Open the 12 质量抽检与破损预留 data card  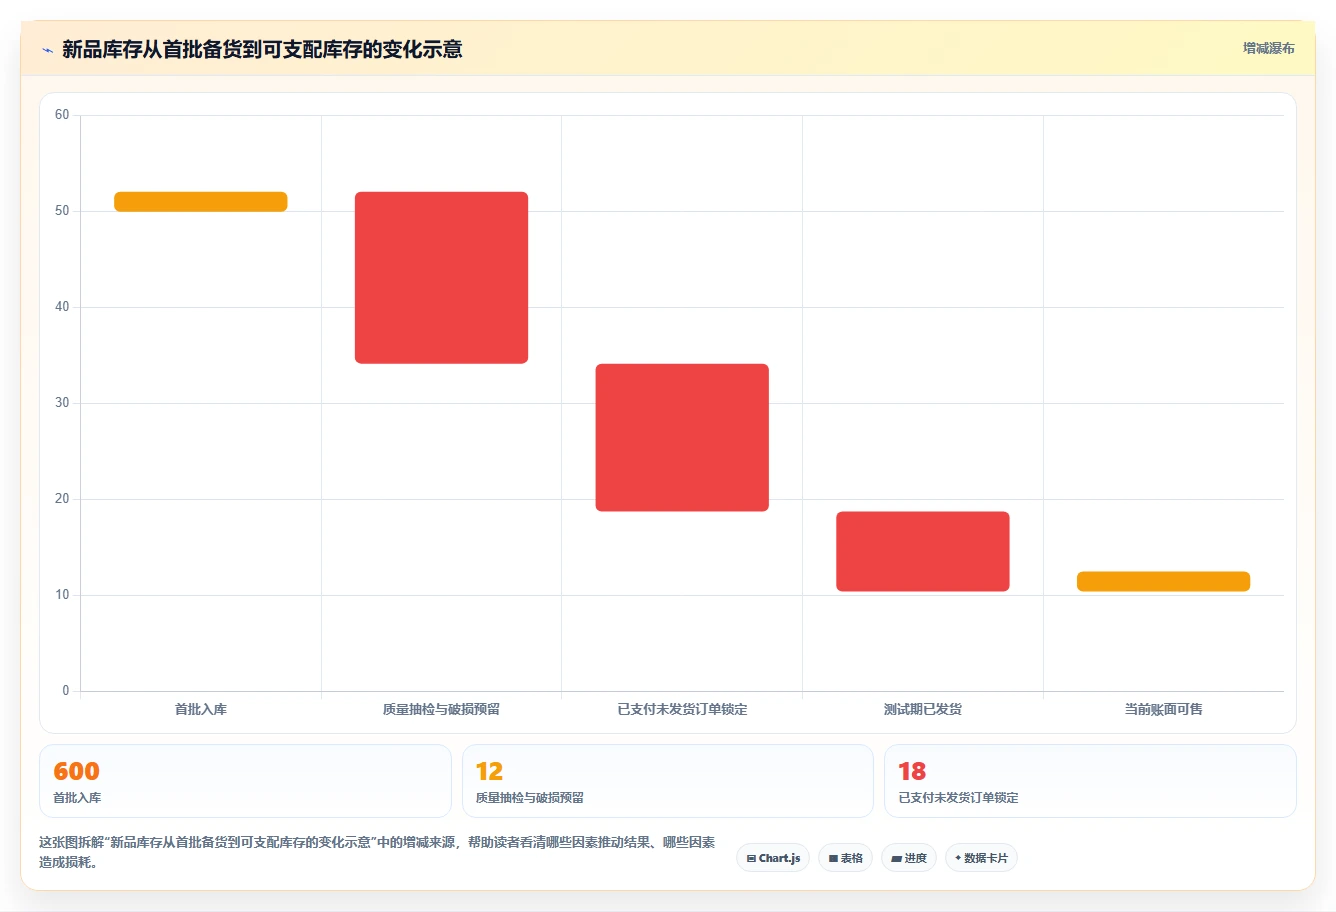pyautogui.click(x=668, y=781)
